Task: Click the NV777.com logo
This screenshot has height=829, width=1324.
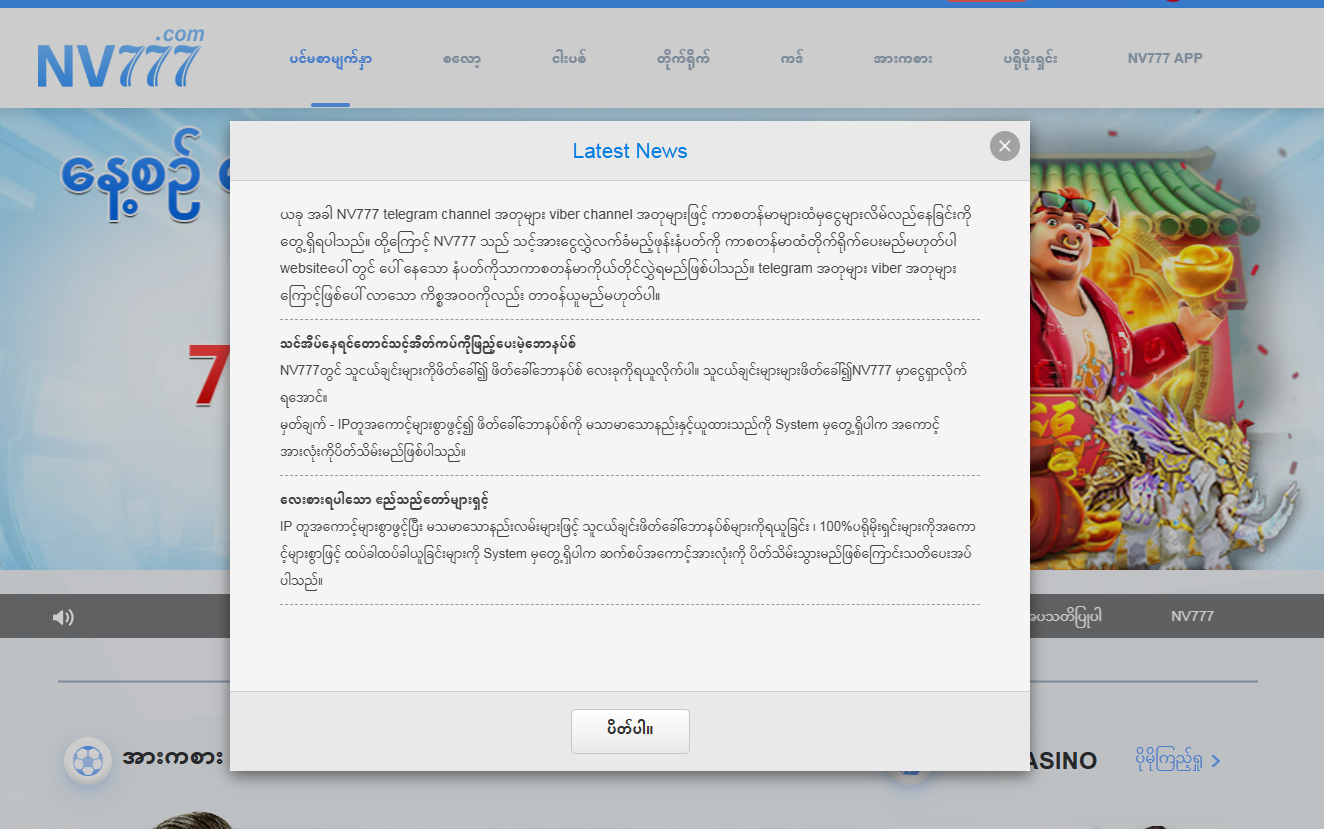Action: [x=120, y=58]
